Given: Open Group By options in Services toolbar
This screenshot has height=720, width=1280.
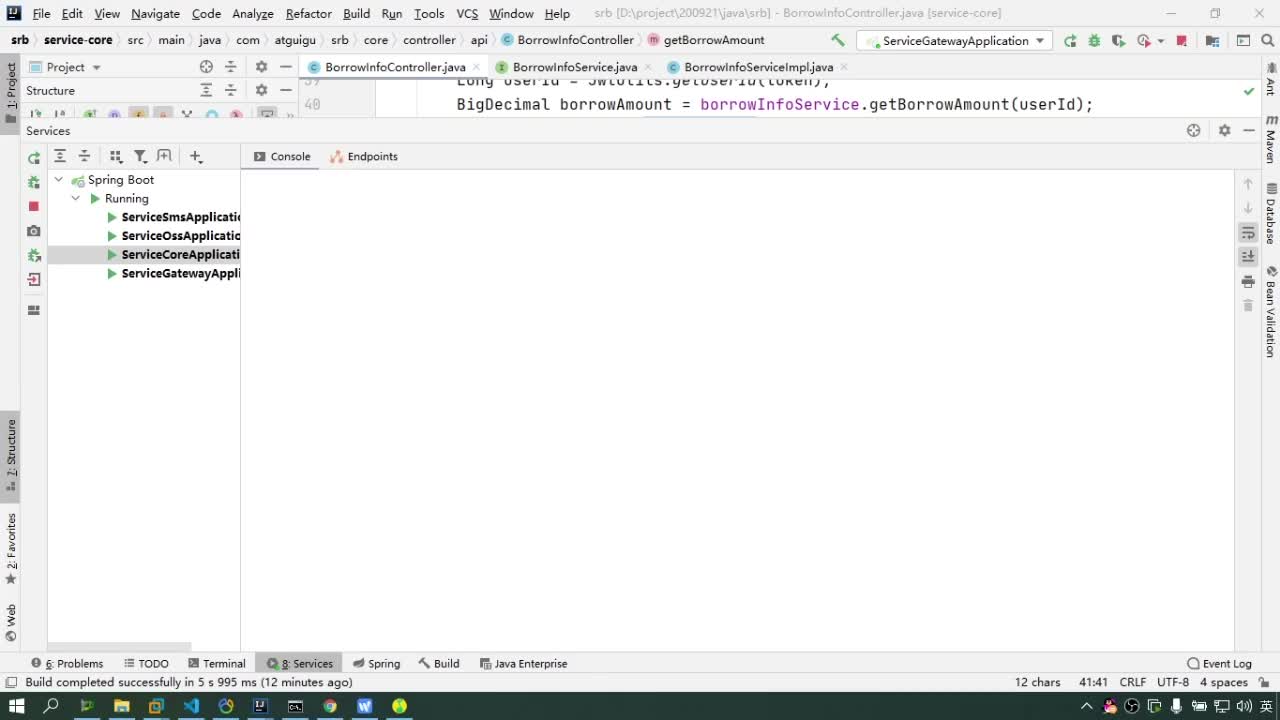Looking at the screenshot, I should pos(115,156).
